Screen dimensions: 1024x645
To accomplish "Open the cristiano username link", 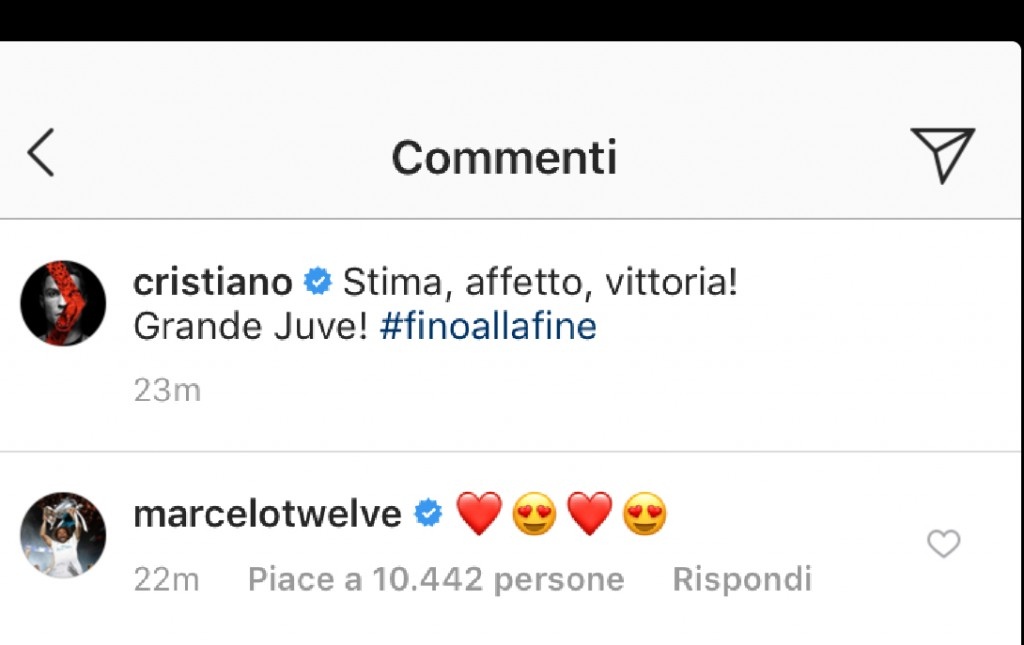I will pyautogui.click(x=213, y=282).
